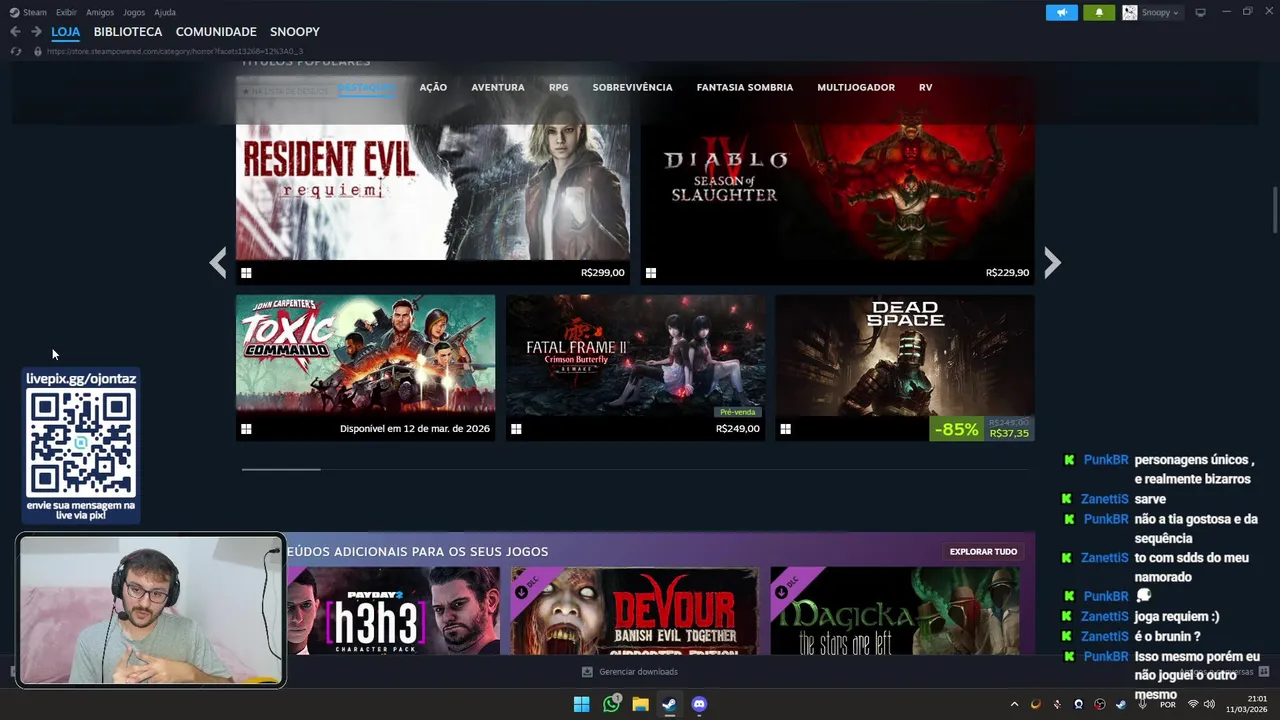This screenshot has width=1280, height=720.
Task: Click the Steam icon in the system tray
Action: click(x=1121, y=704)
